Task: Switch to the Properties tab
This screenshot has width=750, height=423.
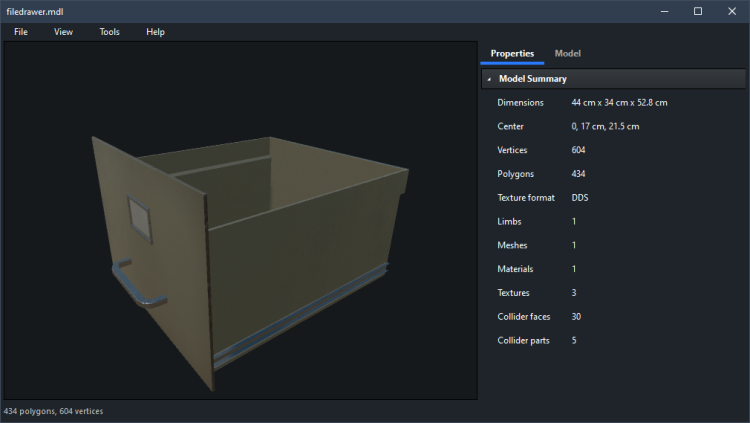Action: [512, 53]
